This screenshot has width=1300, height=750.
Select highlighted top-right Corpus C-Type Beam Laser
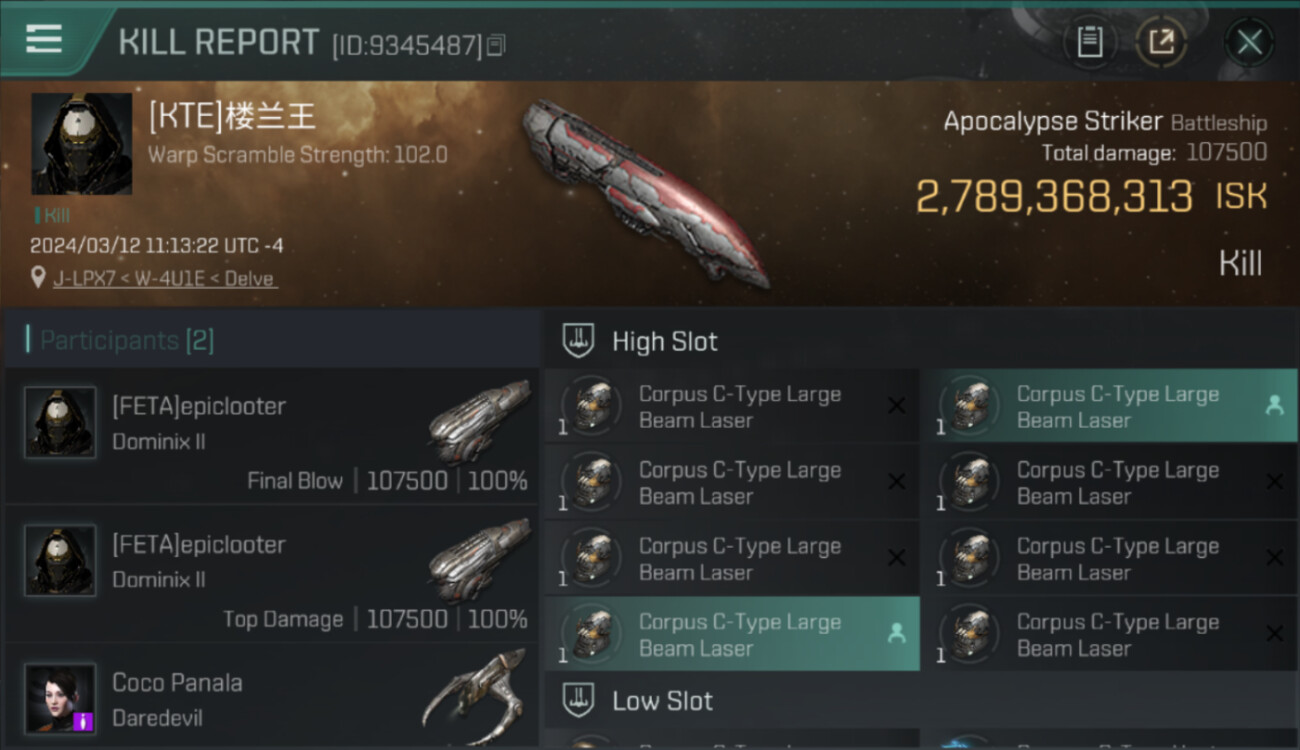pyautogui.click(x=1109, y=406)
